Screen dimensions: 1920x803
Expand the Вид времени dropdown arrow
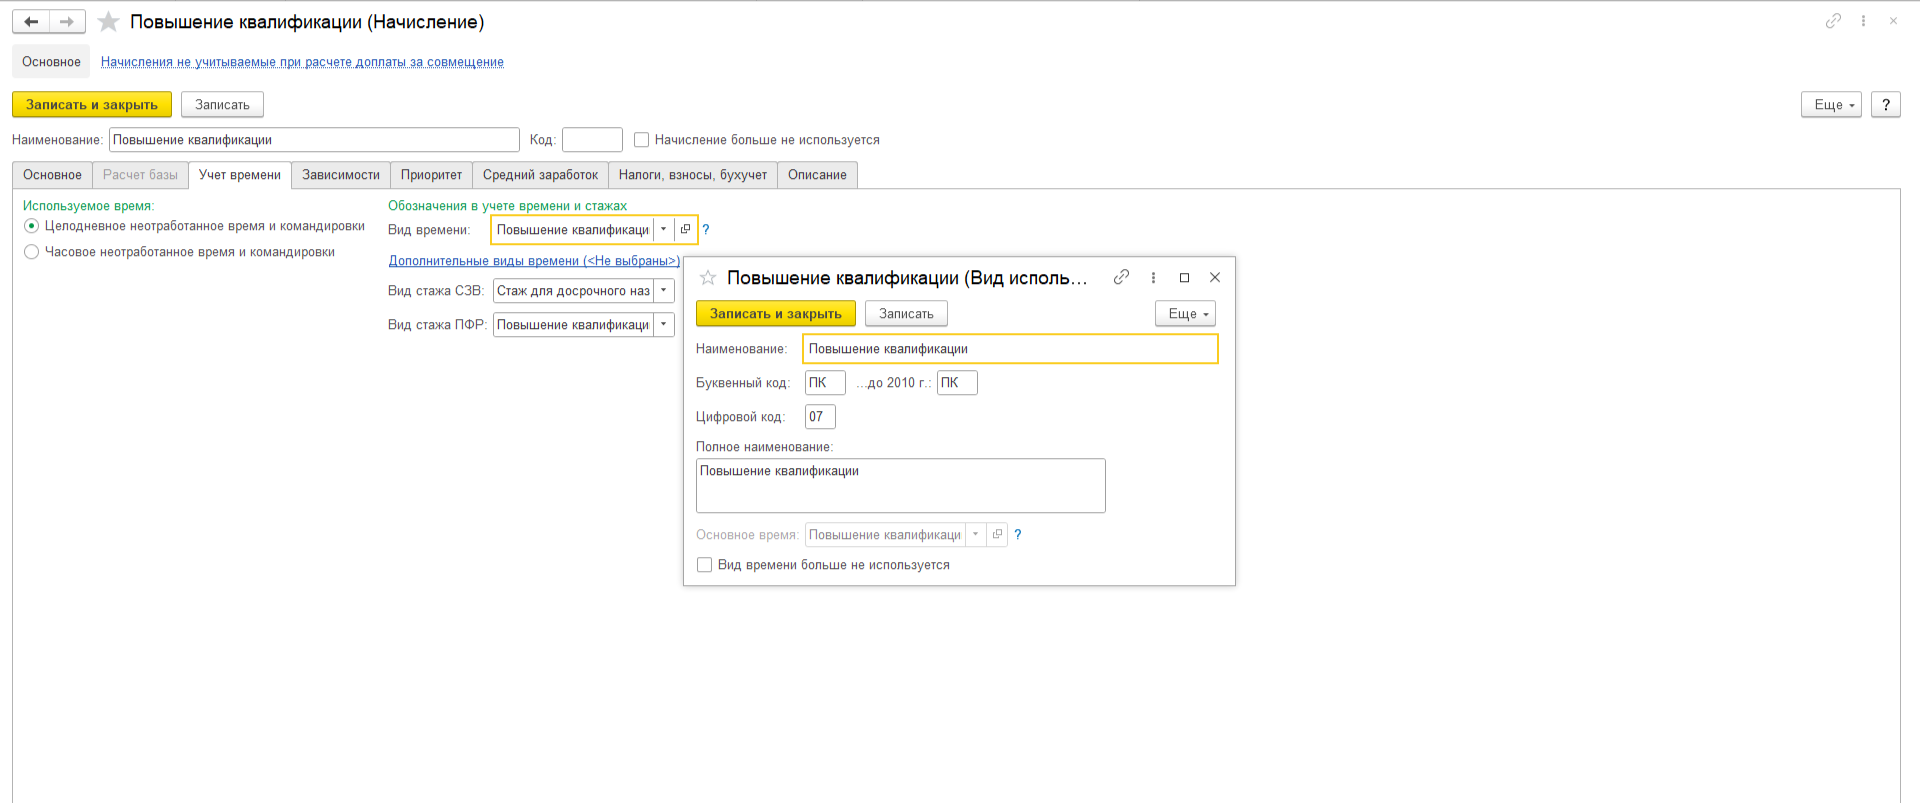pyautogui.click(x=663, y=229)
